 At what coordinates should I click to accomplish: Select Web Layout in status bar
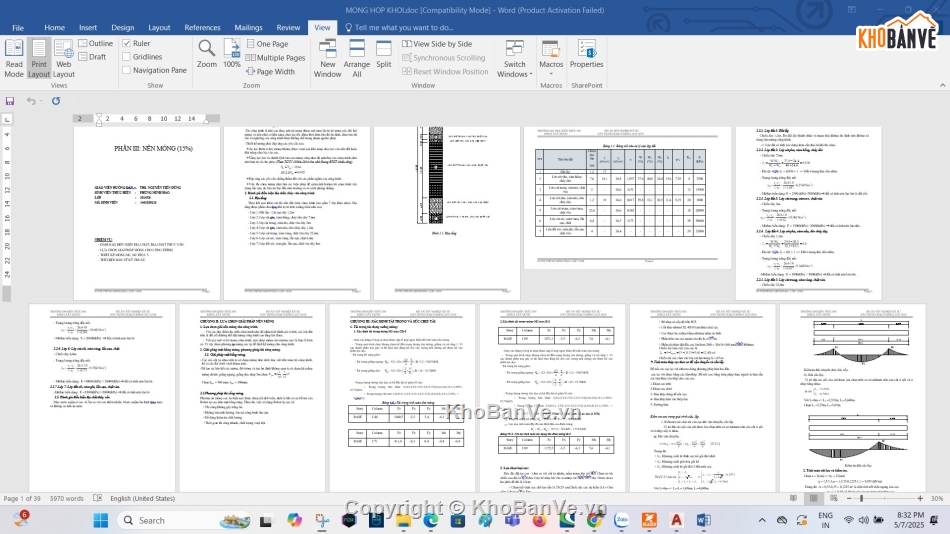click(x=834, y=498)
